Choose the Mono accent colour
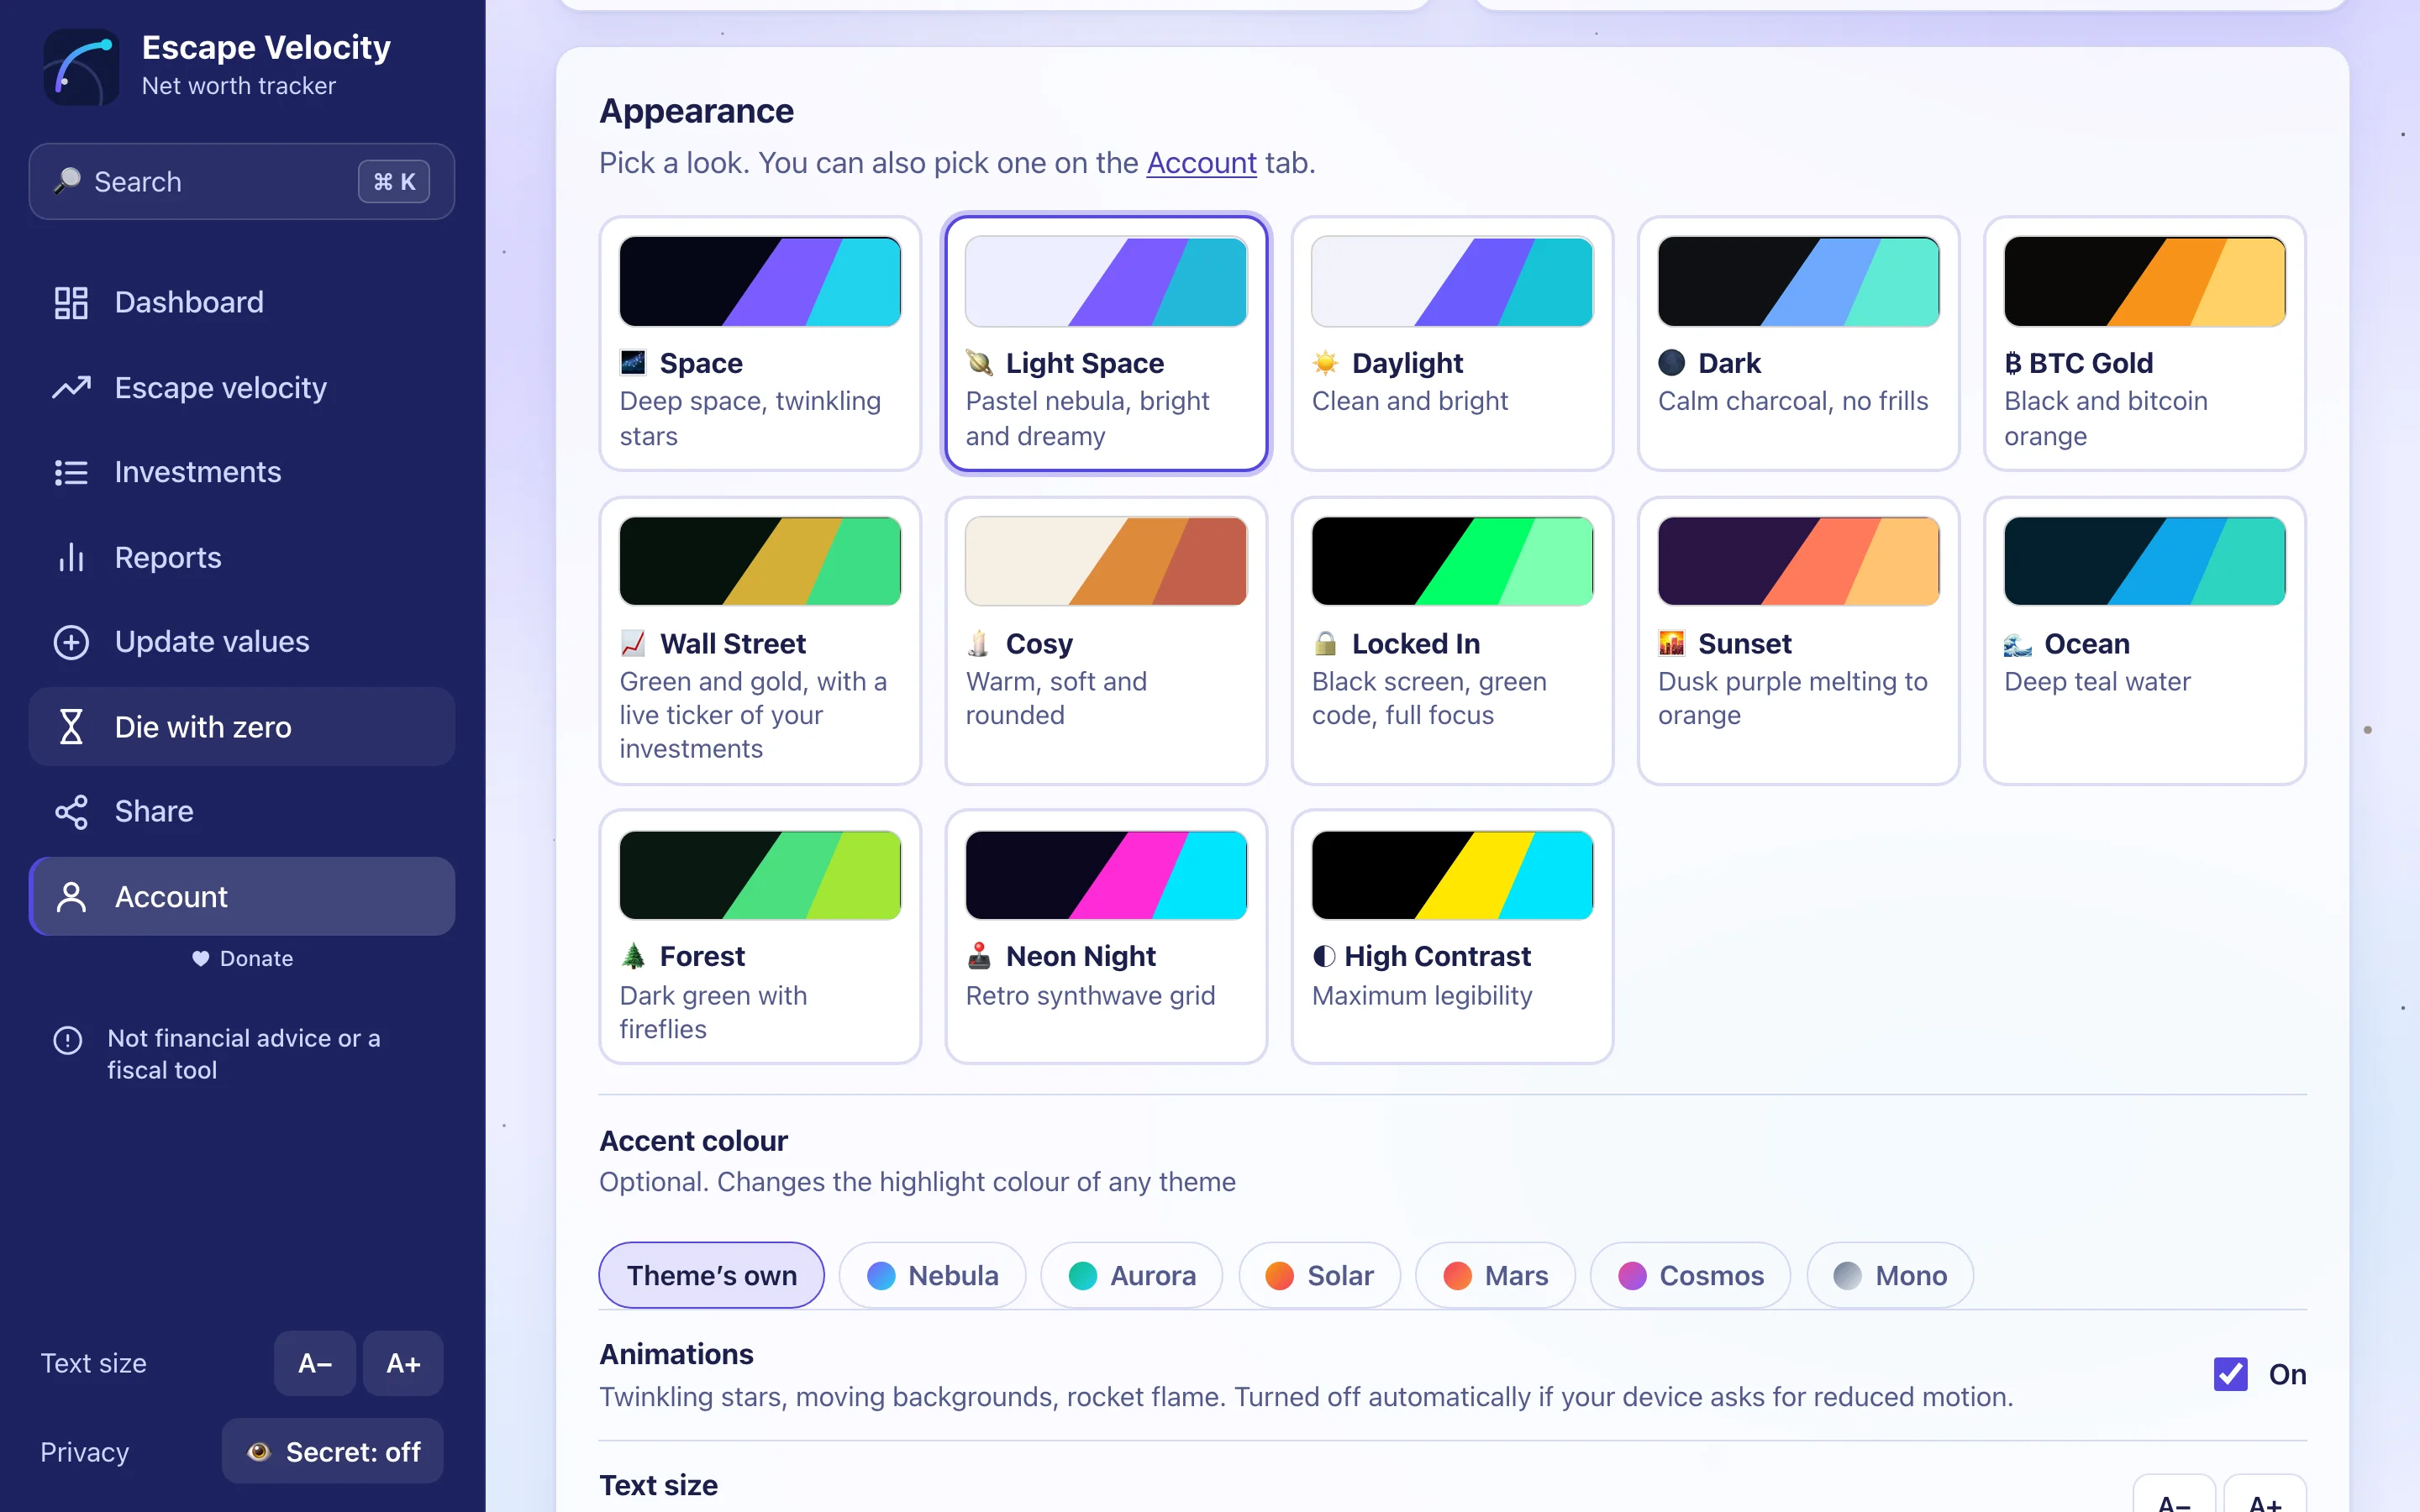This screenshot has height=1512, width=2420. point(1890,1275)
